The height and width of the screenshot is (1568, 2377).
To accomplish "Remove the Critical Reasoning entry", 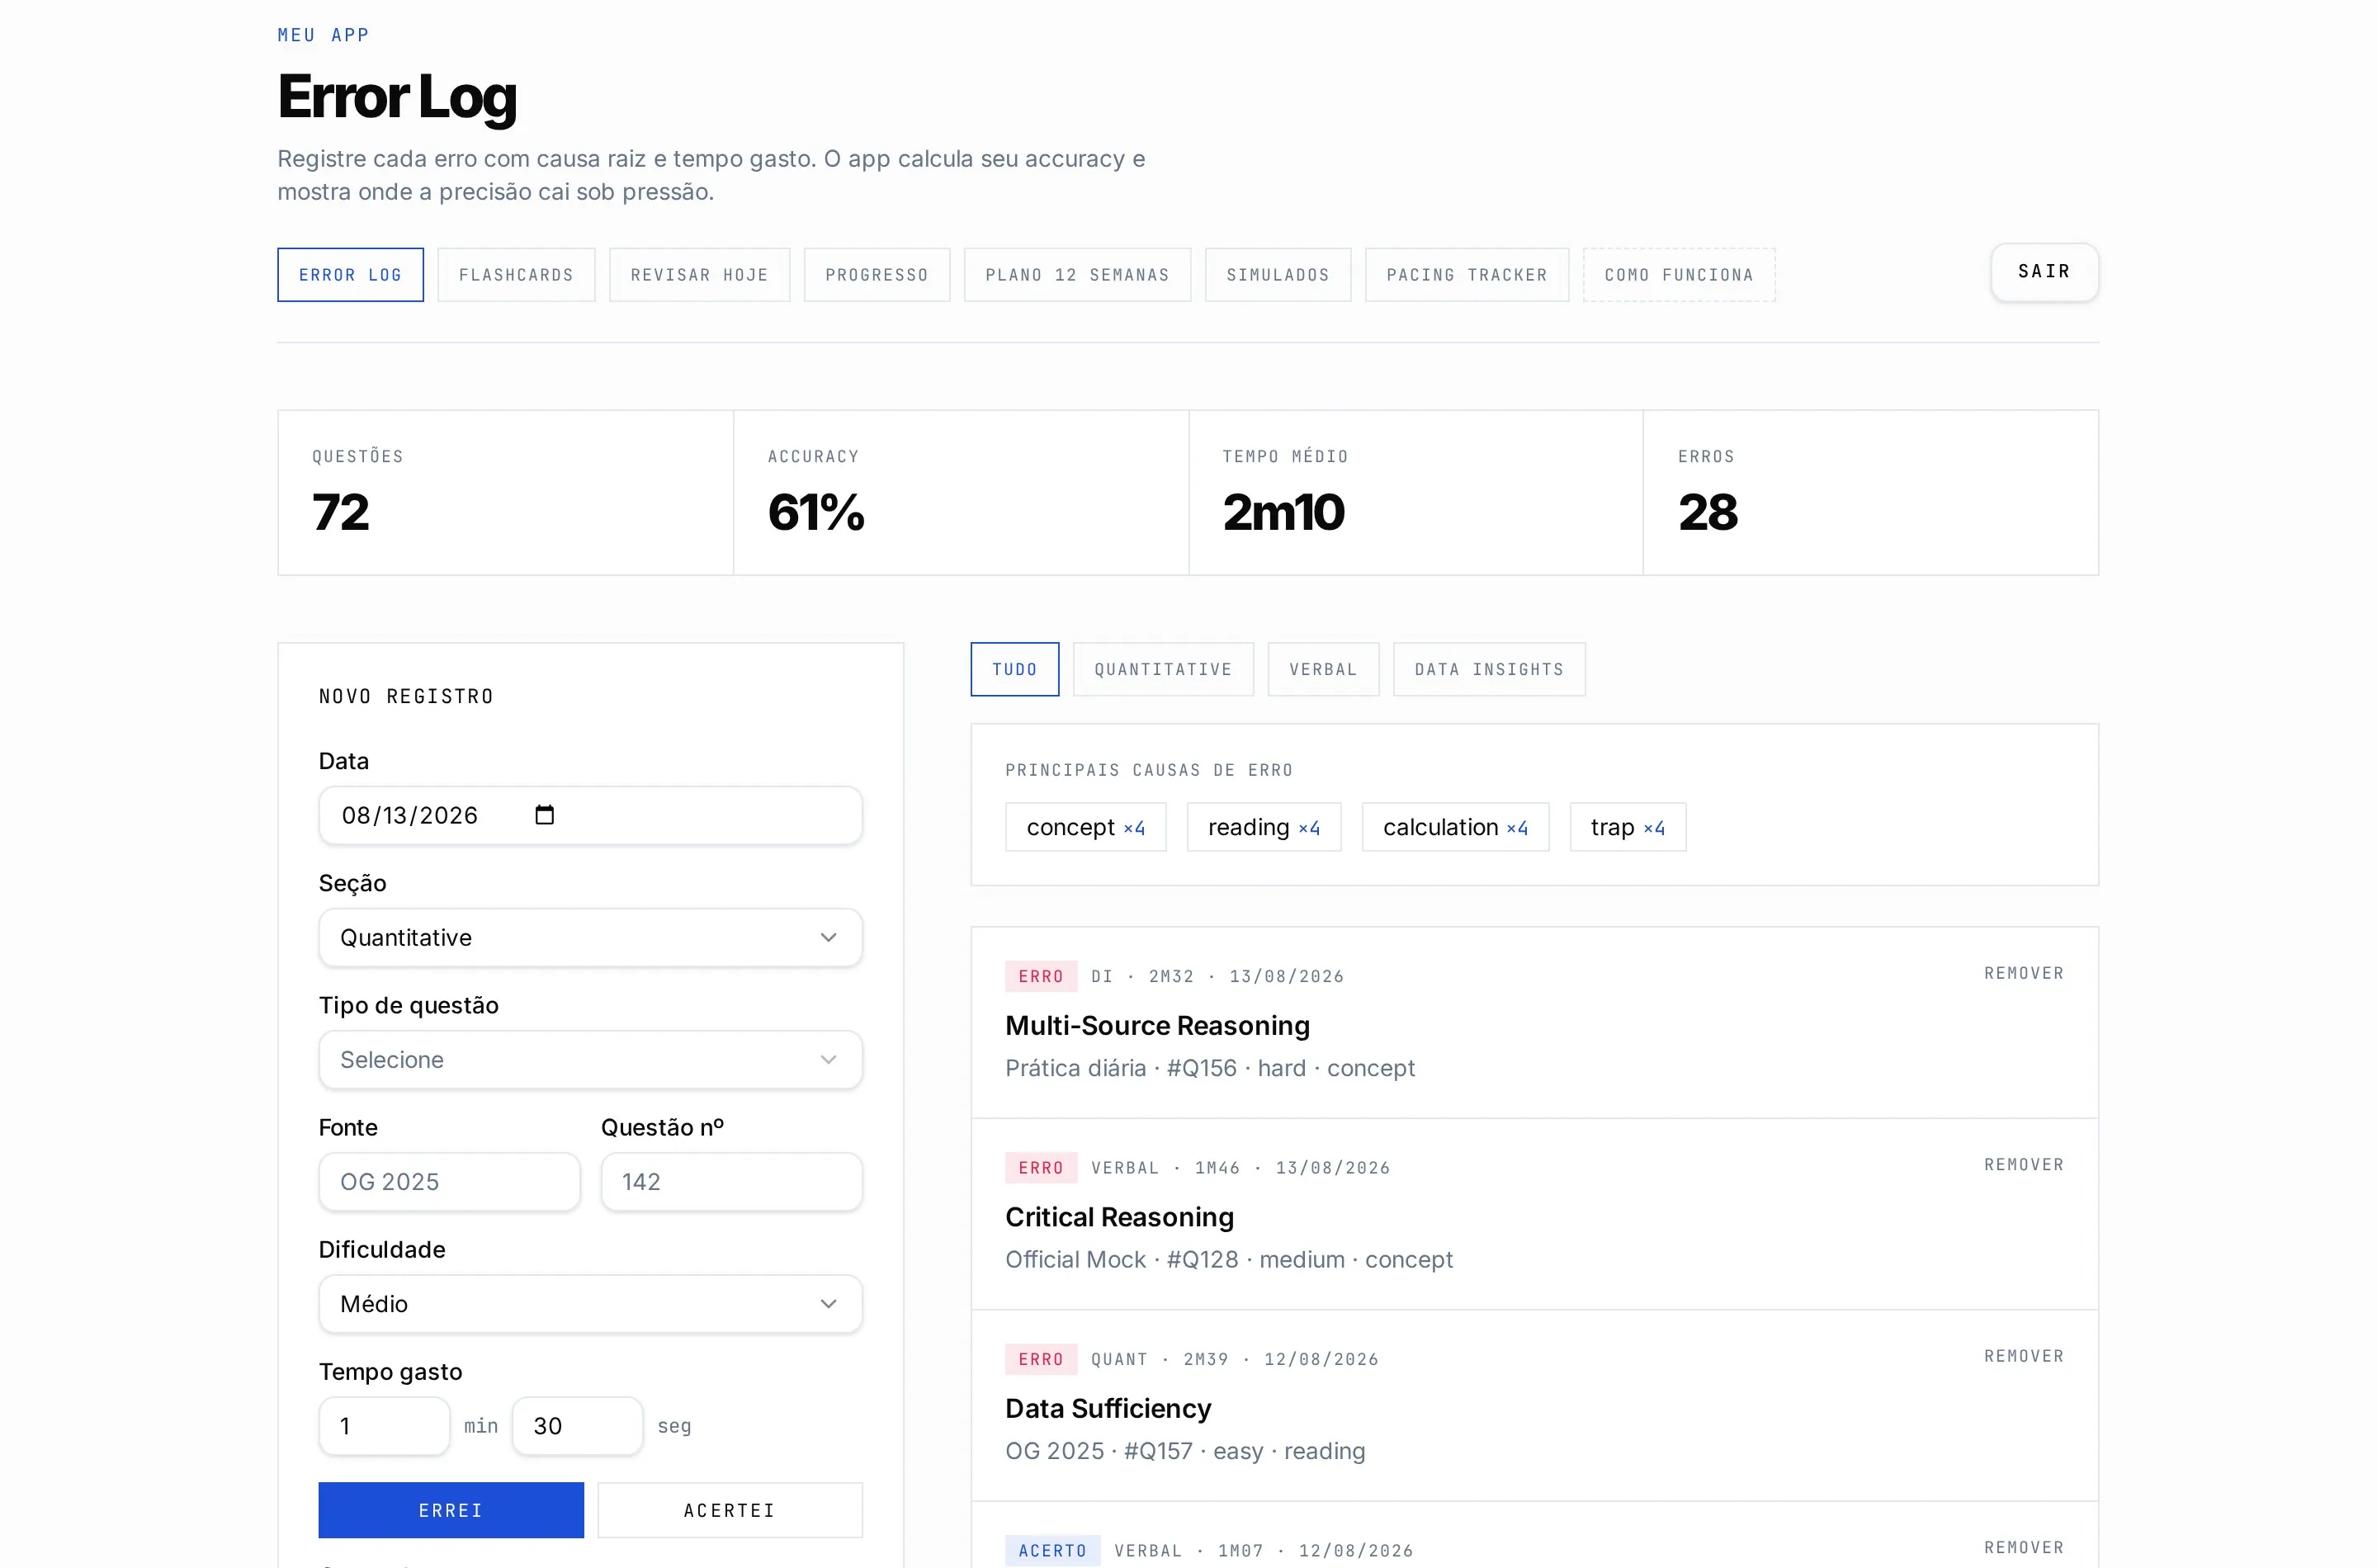I will (2024, 1165).
